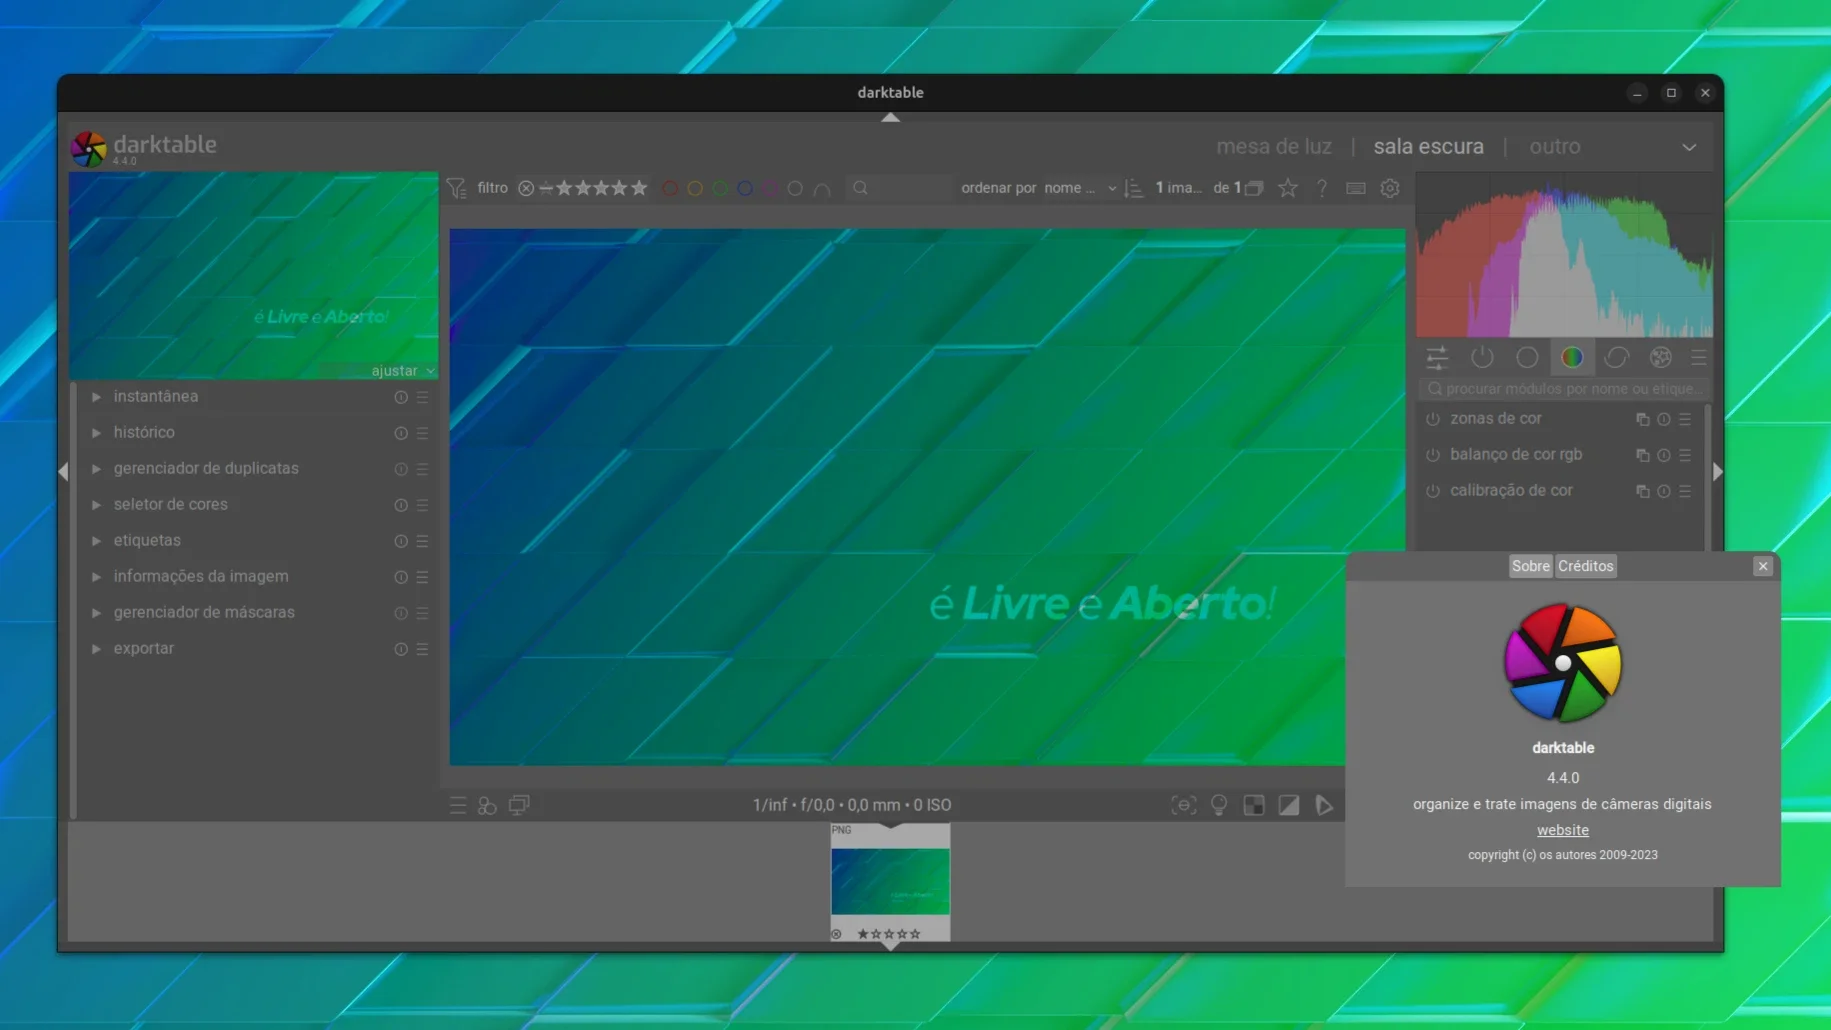Toggle calibração de cor module power
Image resolution: width=1831 pixels, height=1030 pixels.
(x=1432, y=491)
